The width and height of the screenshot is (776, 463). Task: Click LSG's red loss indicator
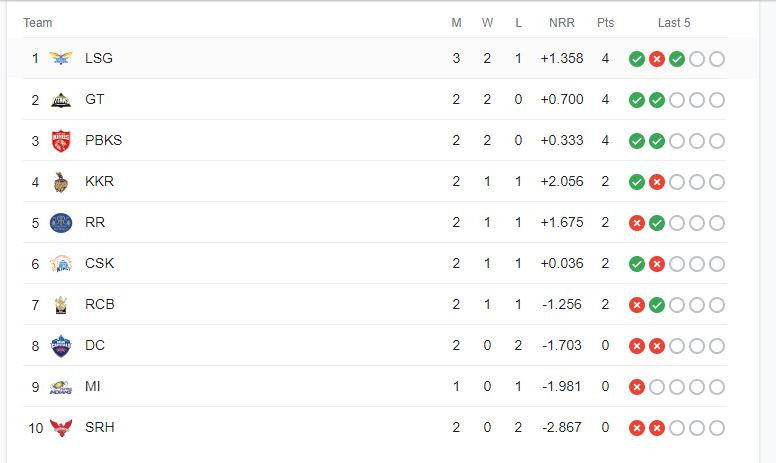[x=657, y=59]
